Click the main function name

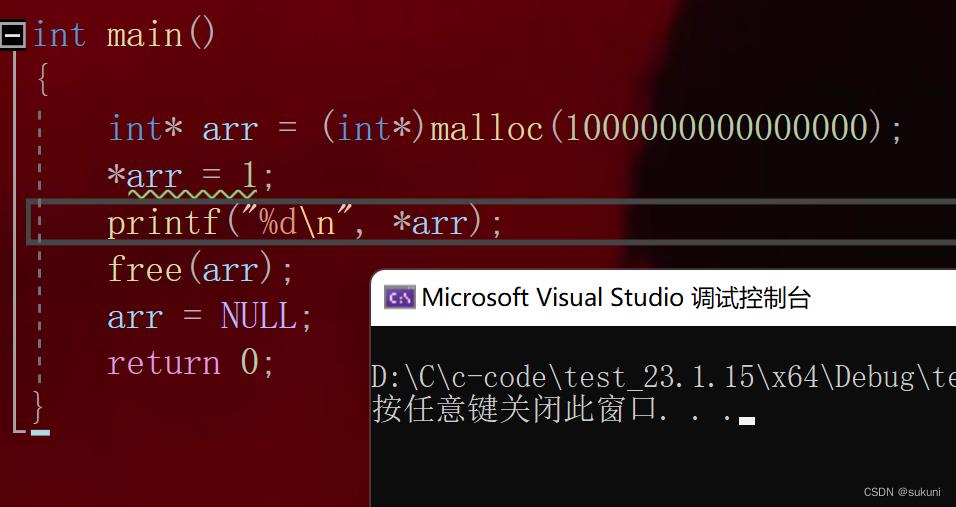point(145,36)
